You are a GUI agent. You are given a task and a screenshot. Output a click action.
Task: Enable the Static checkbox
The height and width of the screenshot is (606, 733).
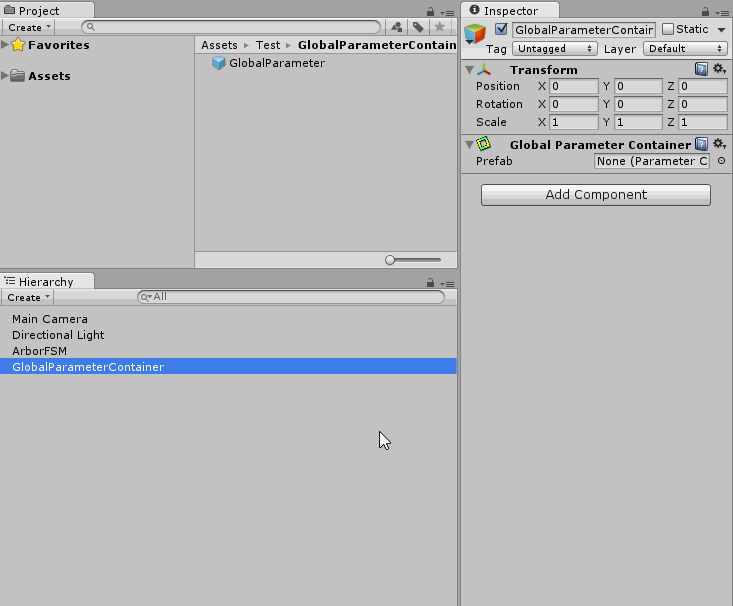tap(668, 30)
